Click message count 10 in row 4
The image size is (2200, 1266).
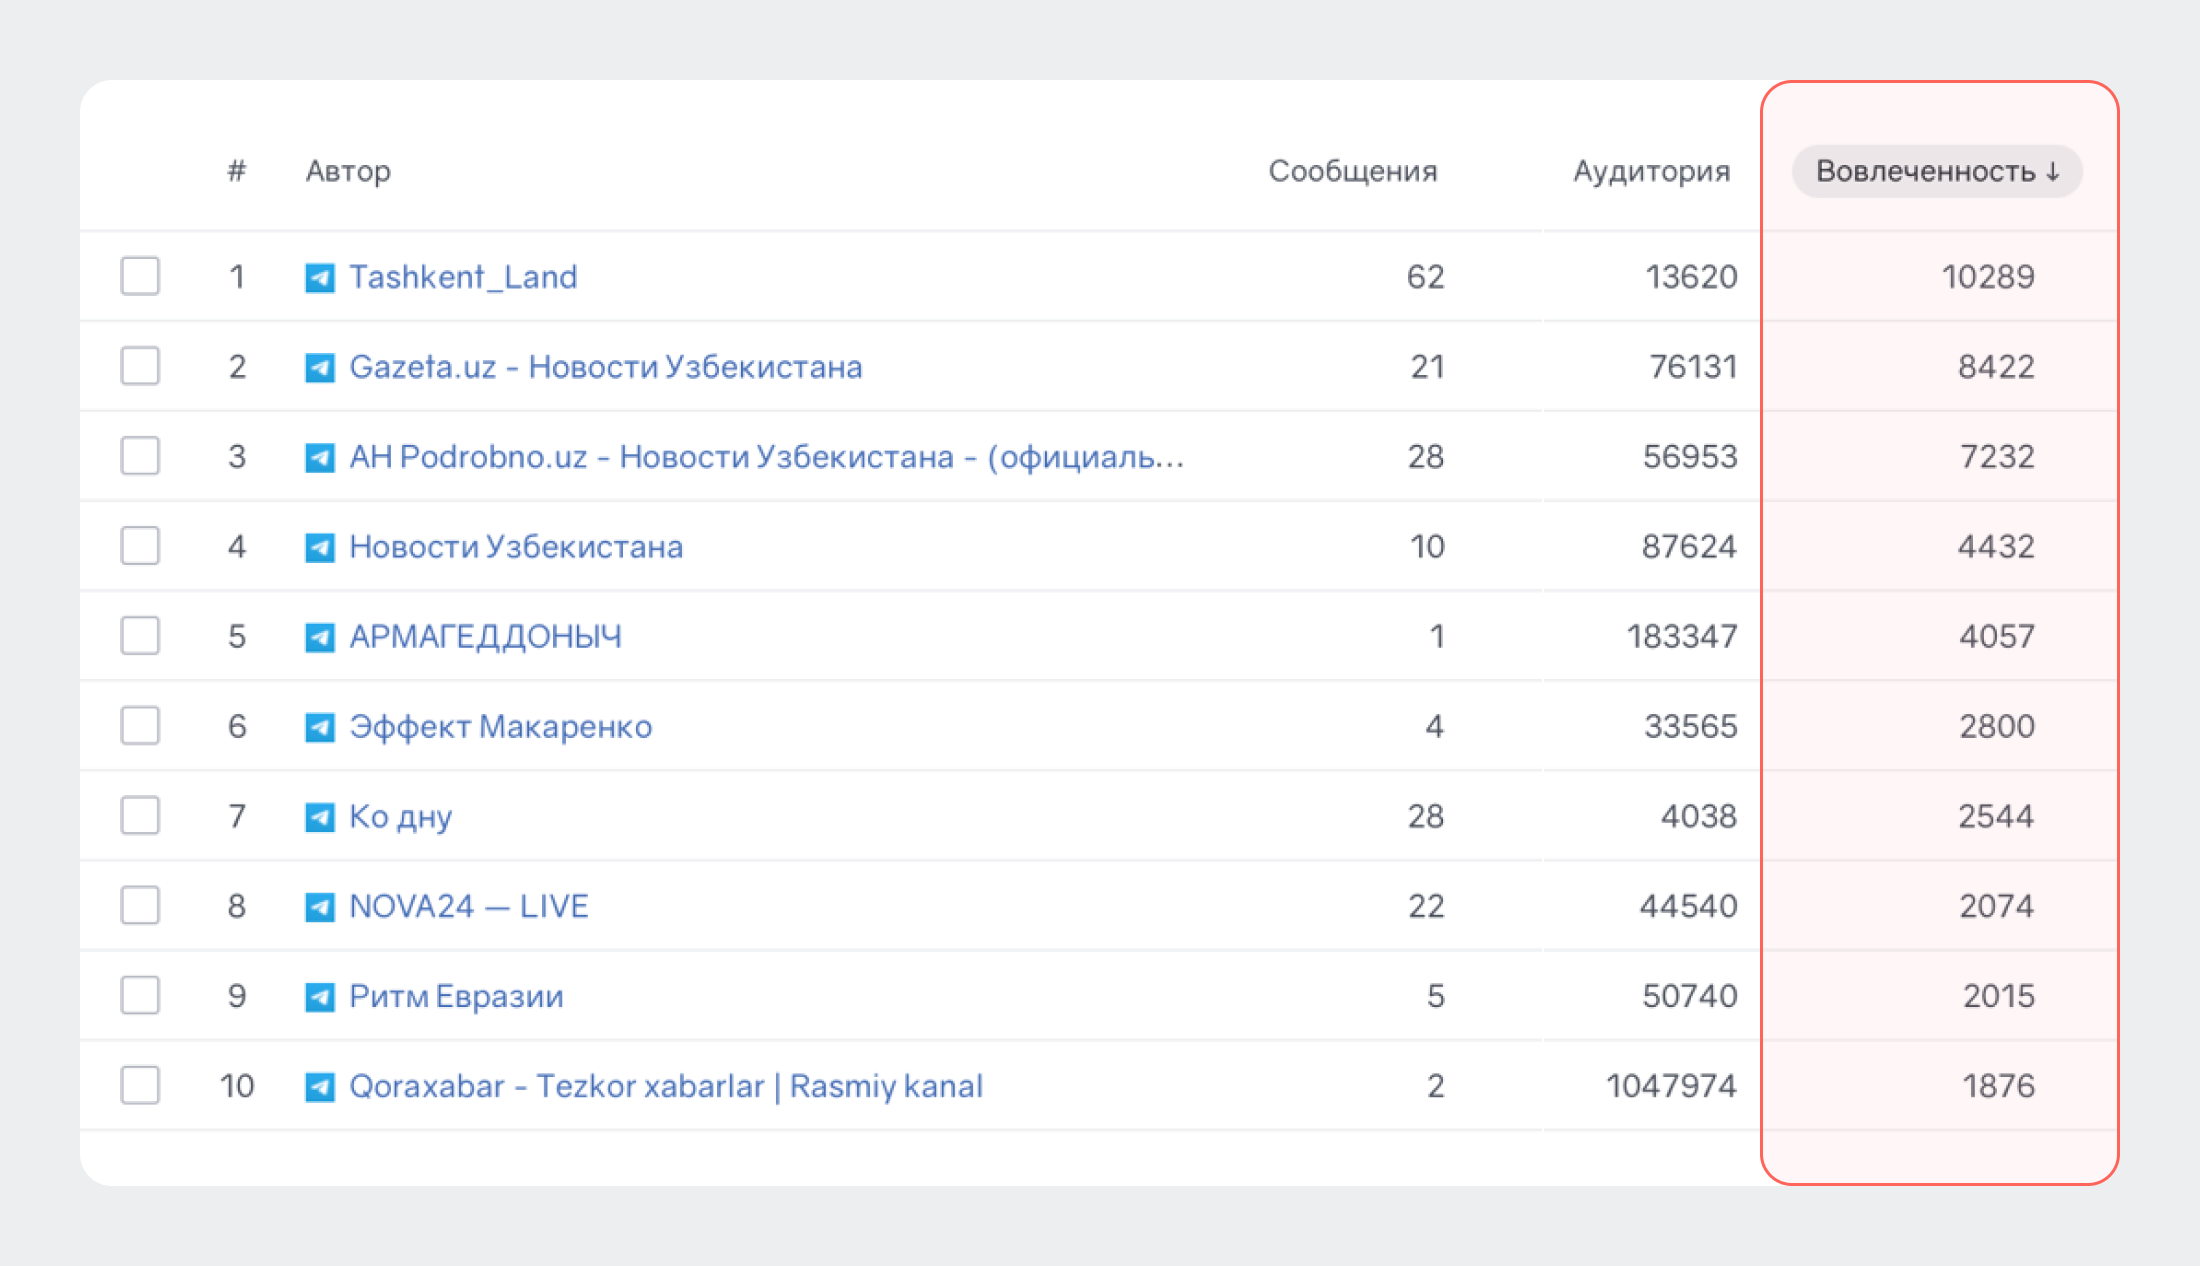point(1428,546)
